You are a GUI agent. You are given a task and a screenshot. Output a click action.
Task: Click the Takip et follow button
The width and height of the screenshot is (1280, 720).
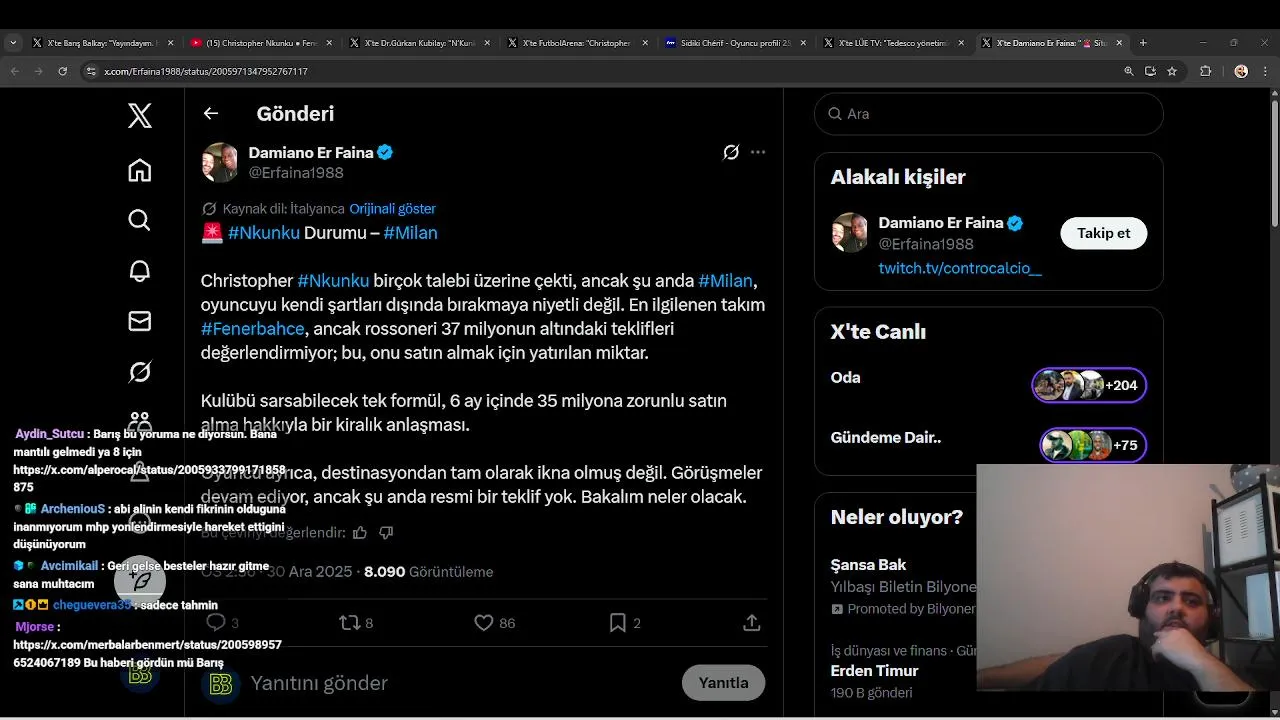click(x=1103, y=233)
